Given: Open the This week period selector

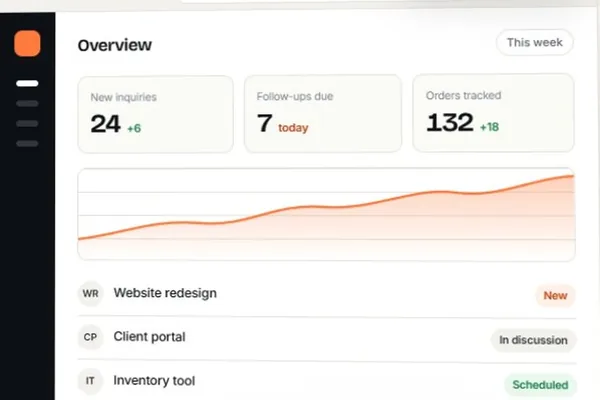Looking at the screenshot, I should click(535, 42).
